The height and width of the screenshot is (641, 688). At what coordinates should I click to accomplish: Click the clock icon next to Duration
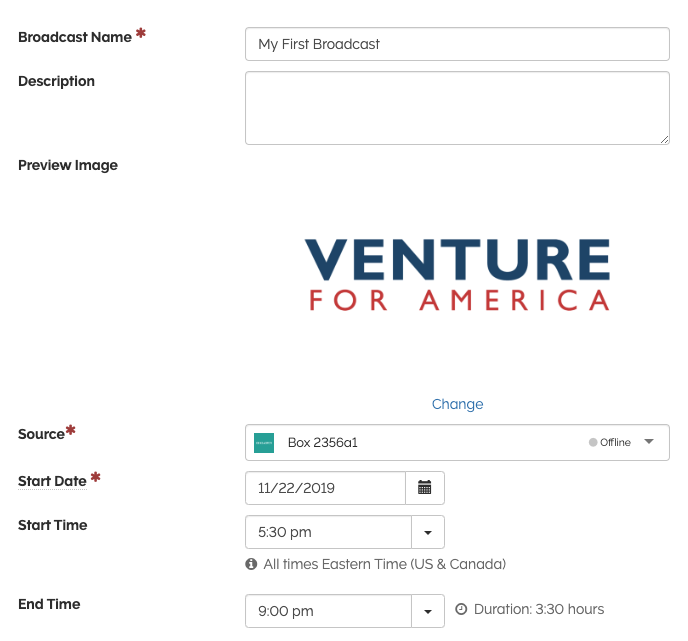461,609
